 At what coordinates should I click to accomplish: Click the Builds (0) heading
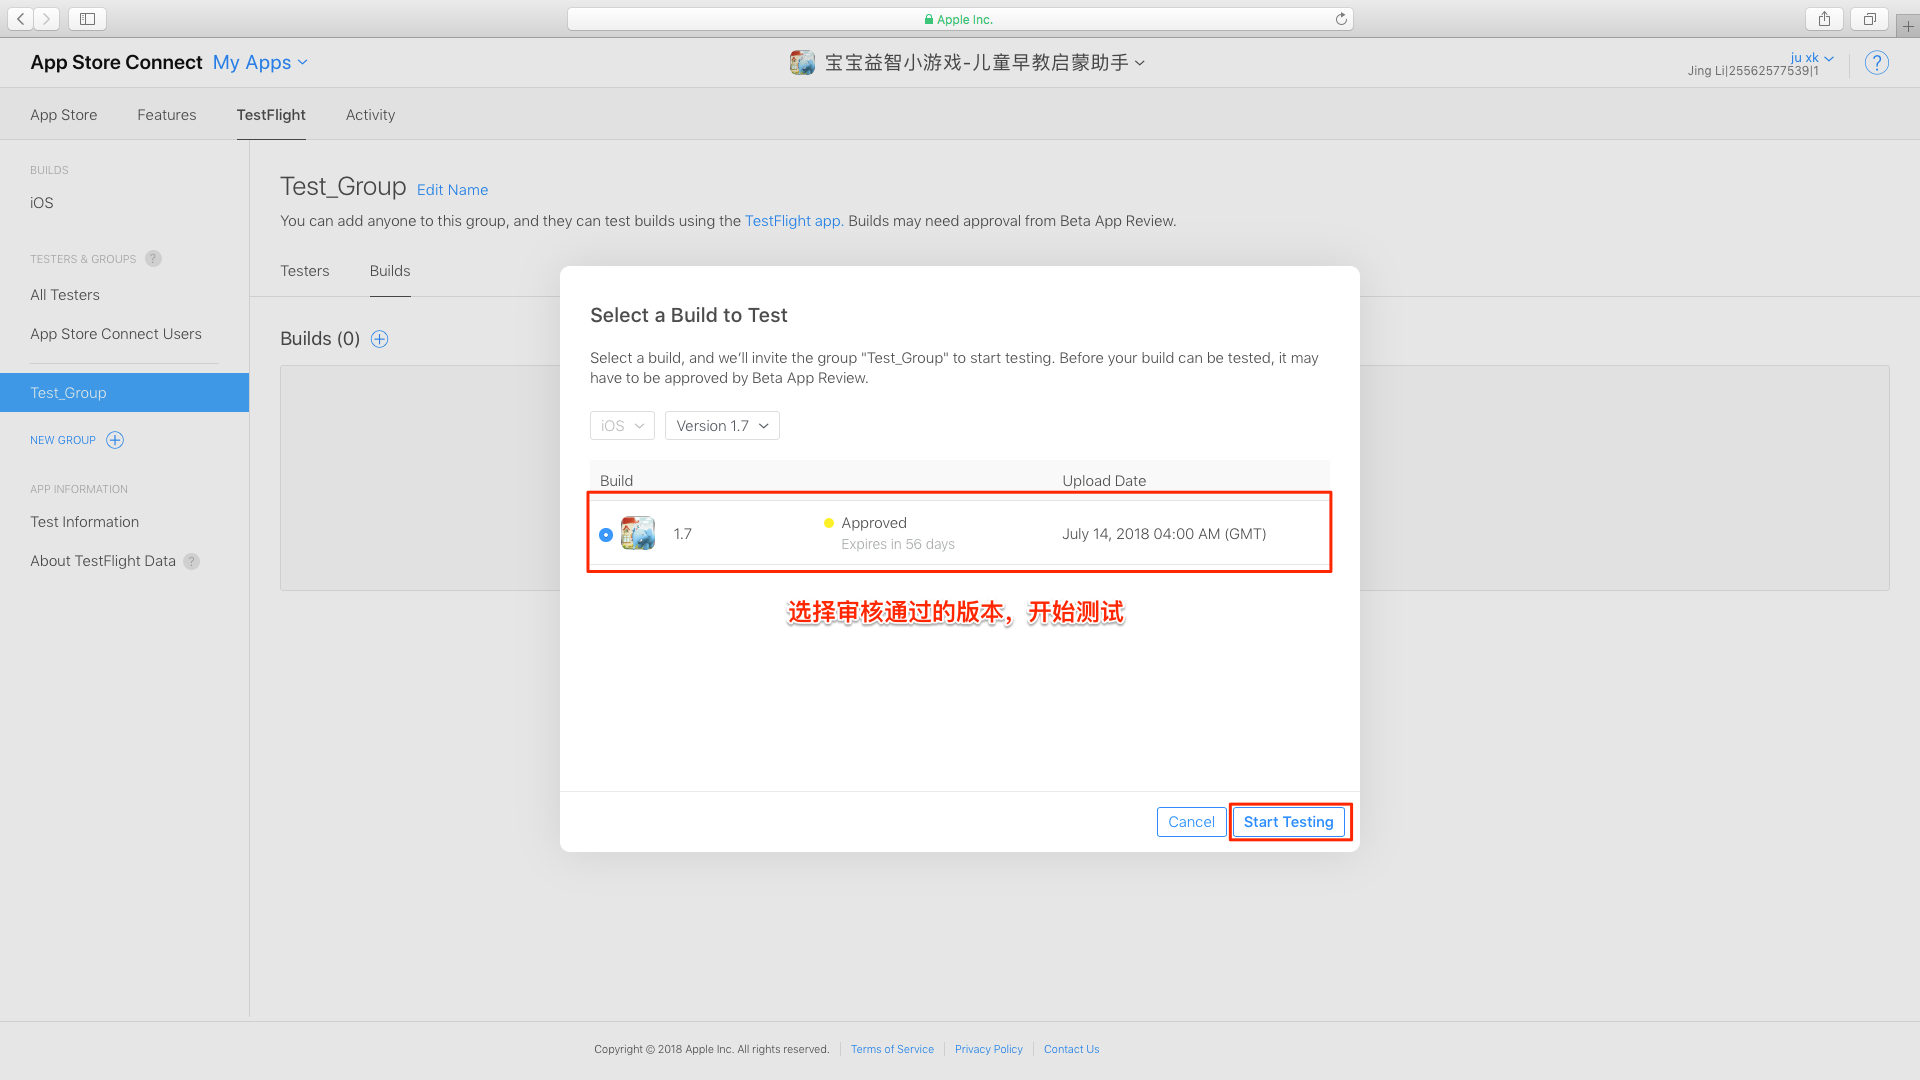tap(320, 339)
